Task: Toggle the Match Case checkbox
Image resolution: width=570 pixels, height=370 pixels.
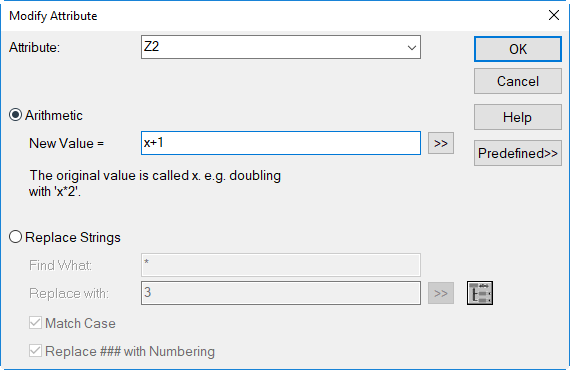Action: point(35,323)
